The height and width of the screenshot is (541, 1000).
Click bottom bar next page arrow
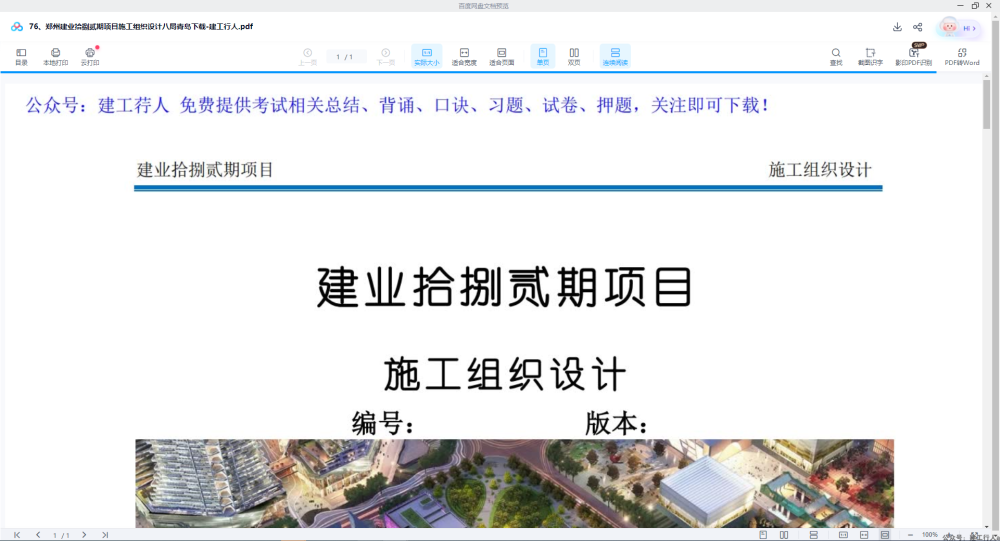(84, 535)
